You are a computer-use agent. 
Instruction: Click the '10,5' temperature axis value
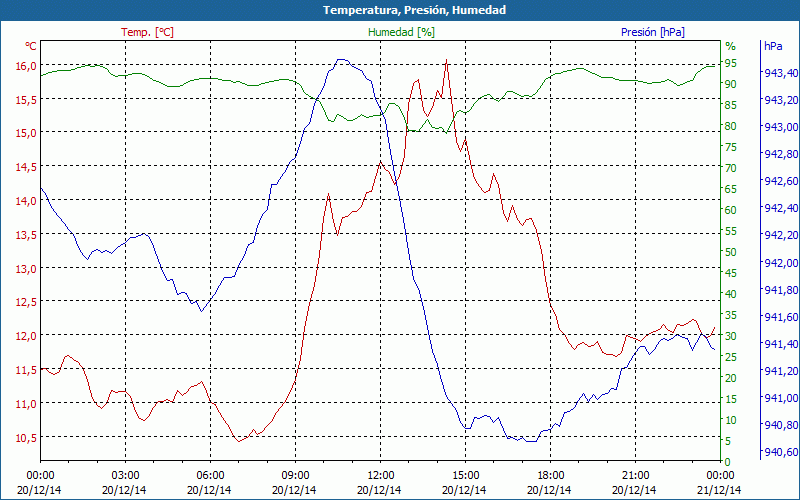pyautogui.click(x=26, y=438)
